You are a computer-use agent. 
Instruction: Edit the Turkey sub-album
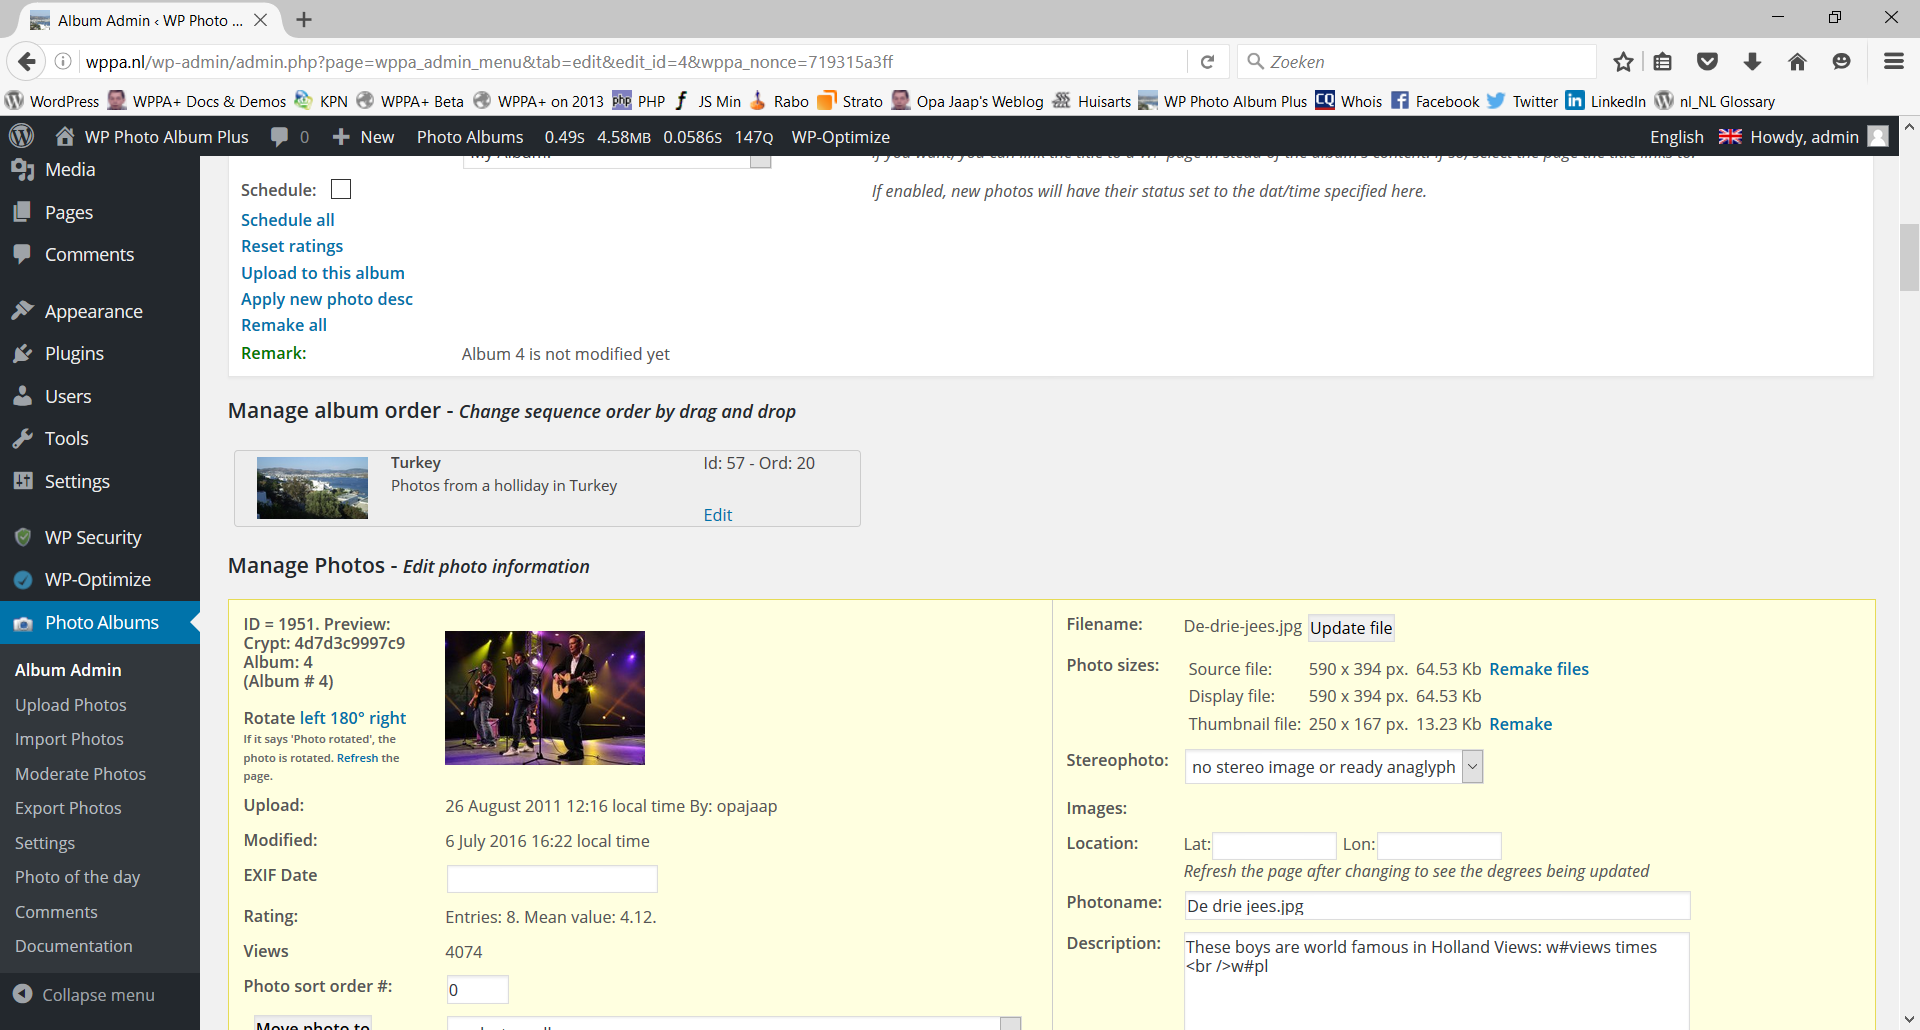[x=718, y=515]
